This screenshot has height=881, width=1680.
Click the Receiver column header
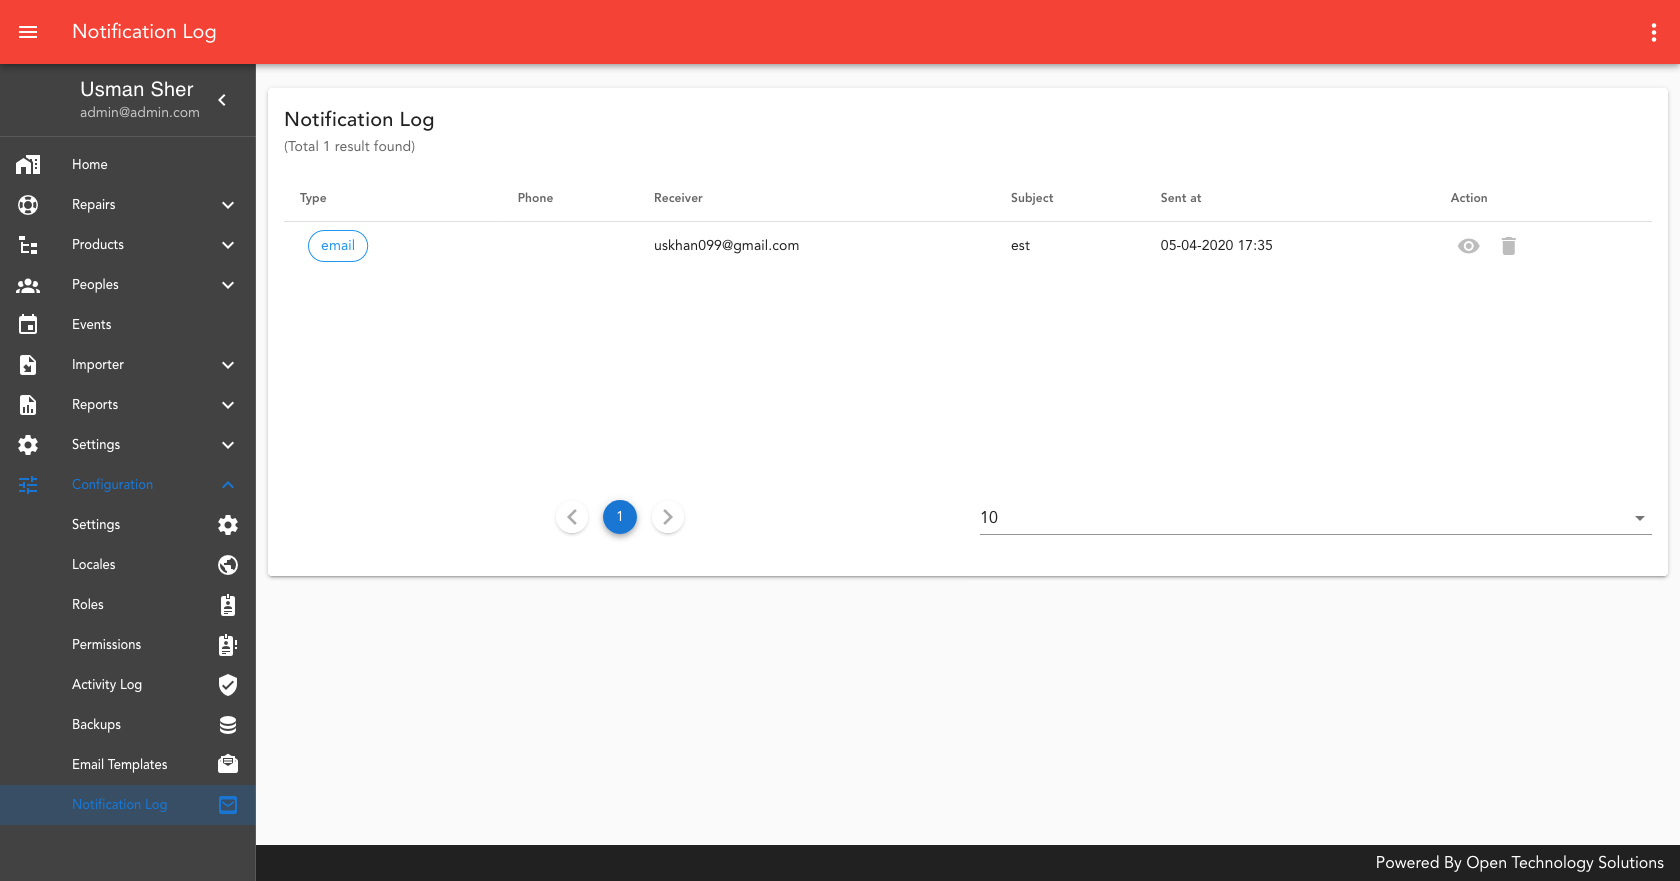click(x=678, y=198)
